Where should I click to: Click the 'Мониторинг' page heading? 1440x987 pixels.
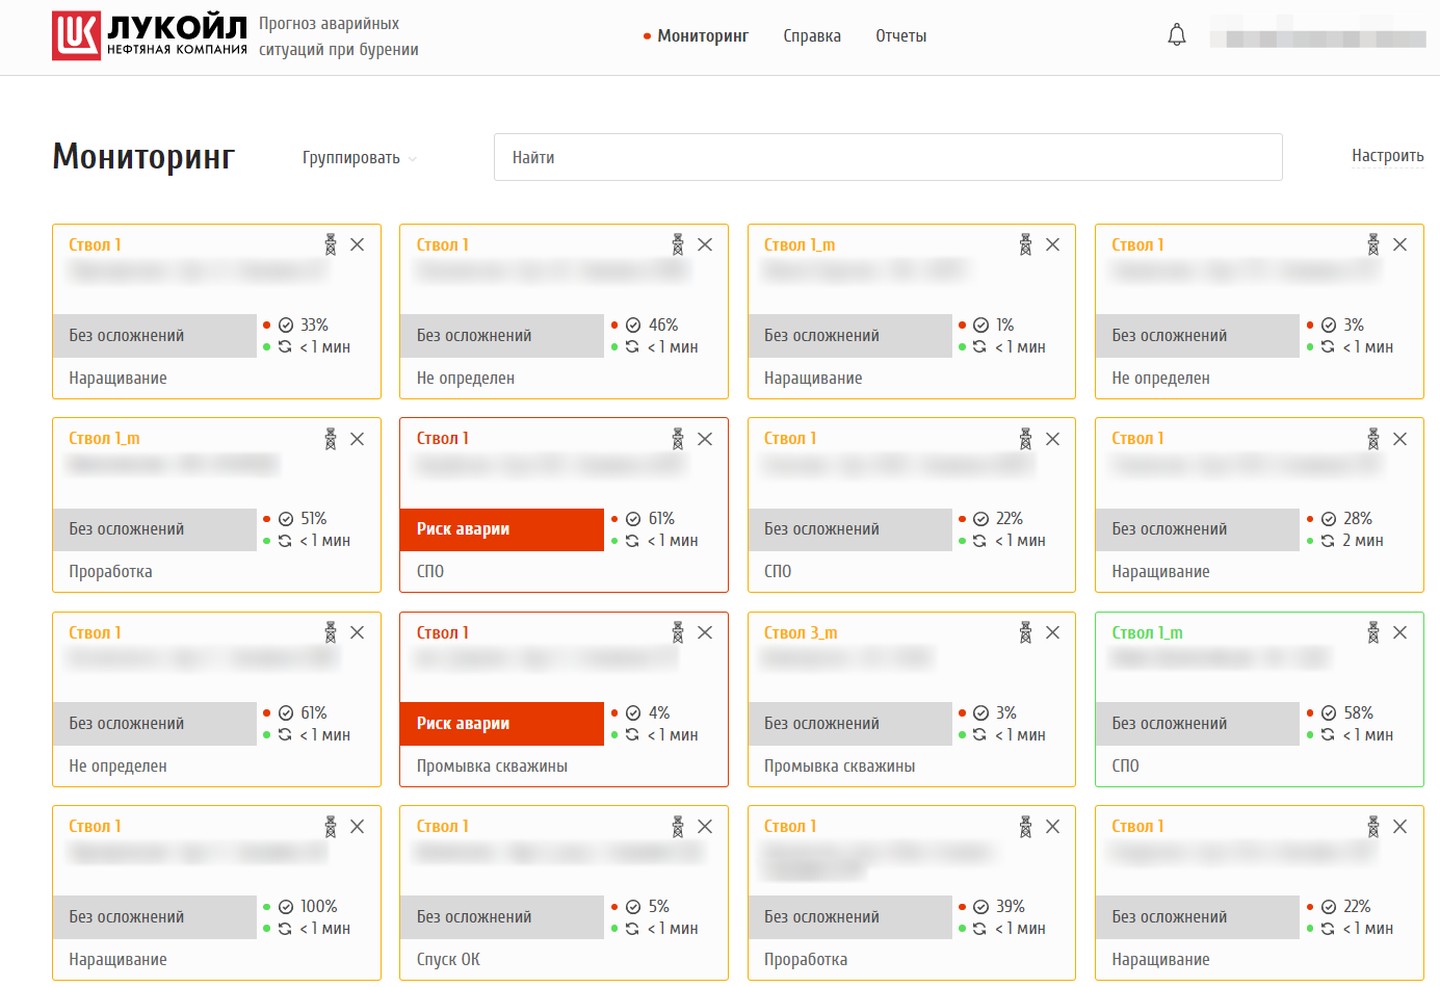[x=144, y=157]
